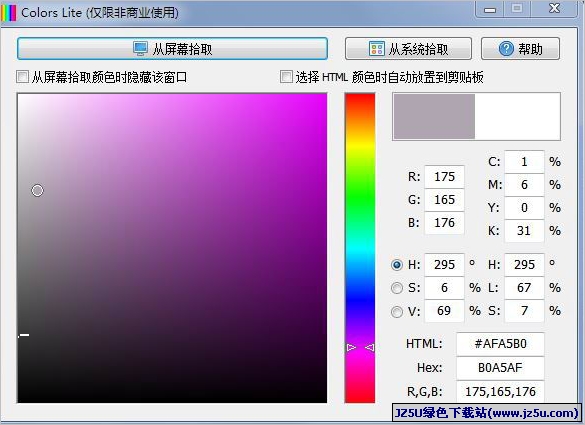Click the rainbow Colors Lite title bar icon
Screen dimensions: 585x425
pyautogui.click(x=9, y=13)
